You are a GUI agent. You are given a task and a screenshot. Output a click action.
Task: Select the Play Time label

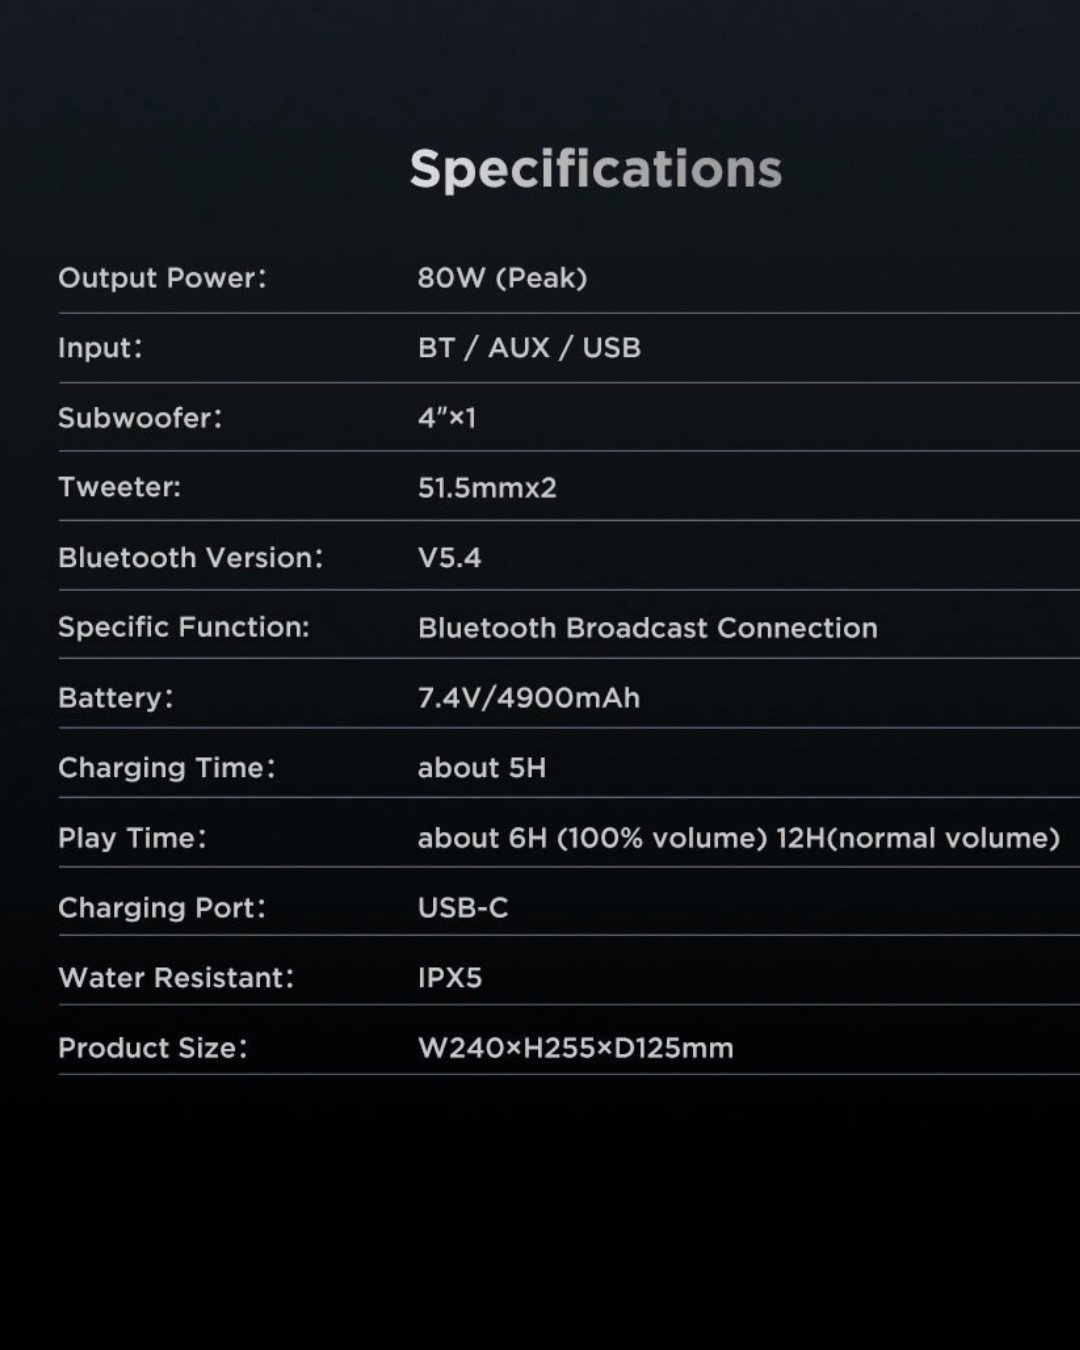coord(132,838)
